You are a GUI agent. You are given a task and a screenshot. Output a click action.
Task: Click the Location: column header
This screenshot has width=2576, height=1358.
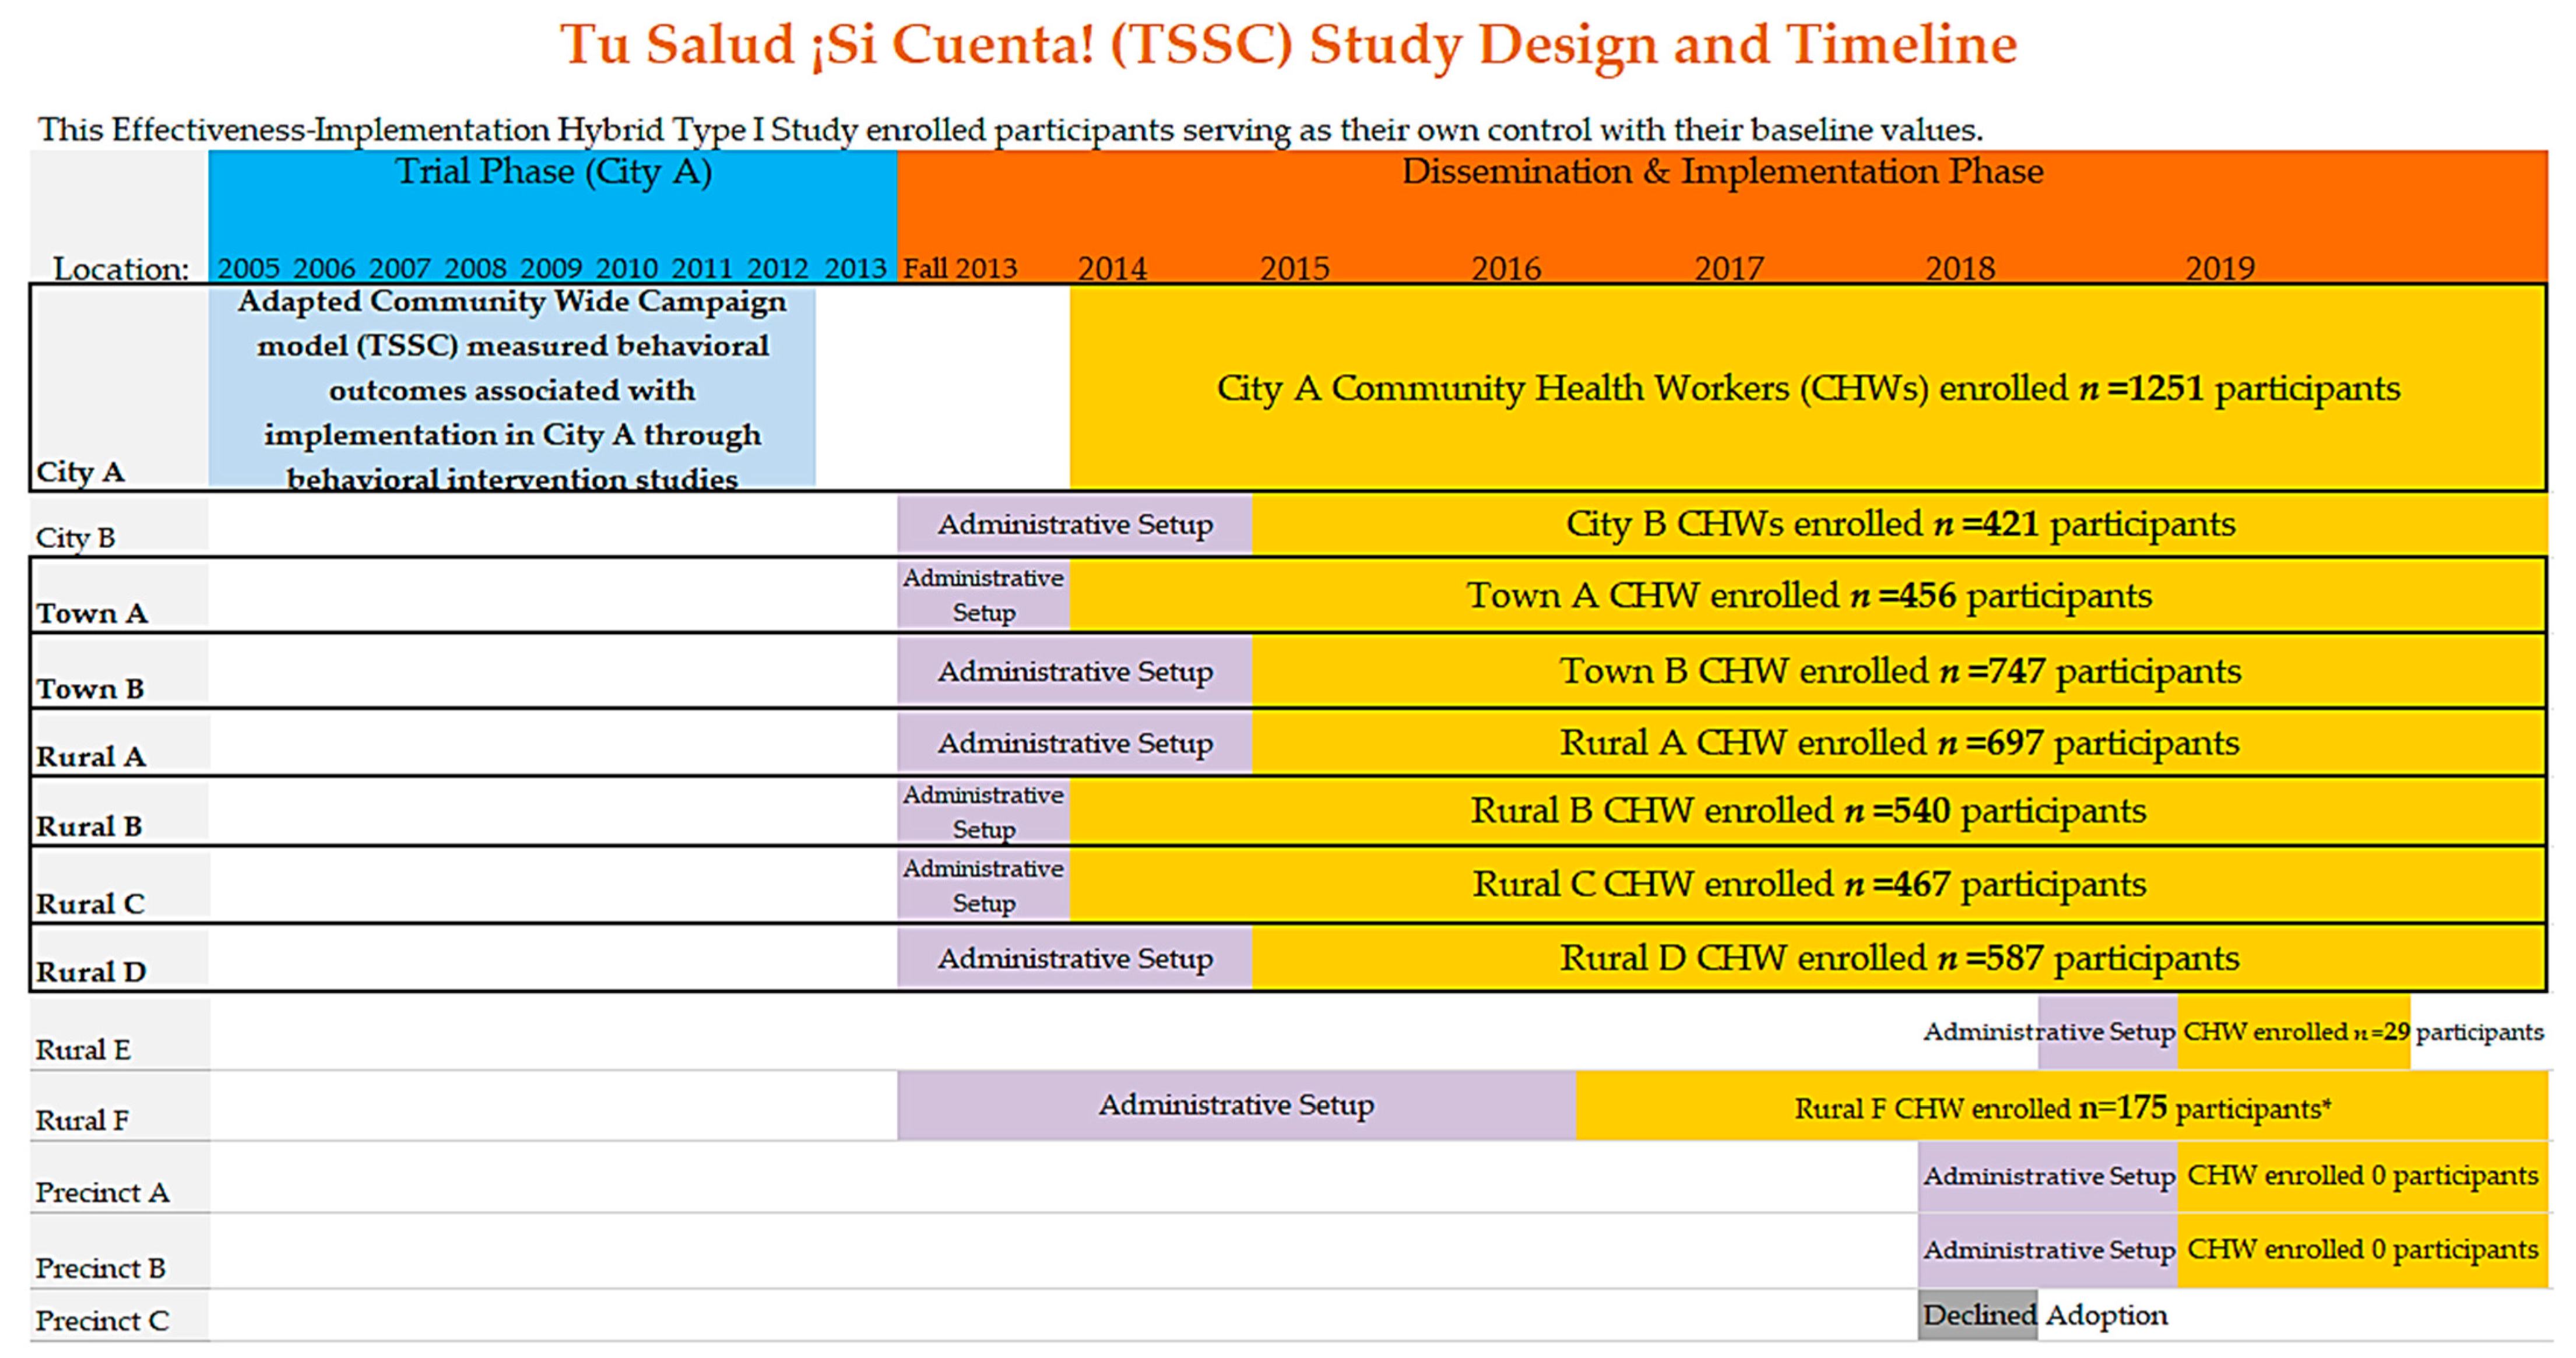point(120,268)
